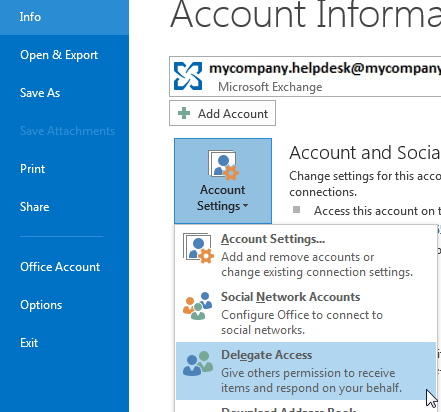The image size is (441, 412).
Task: Click the Account and Social heading text
Action: tap(365, 153)
